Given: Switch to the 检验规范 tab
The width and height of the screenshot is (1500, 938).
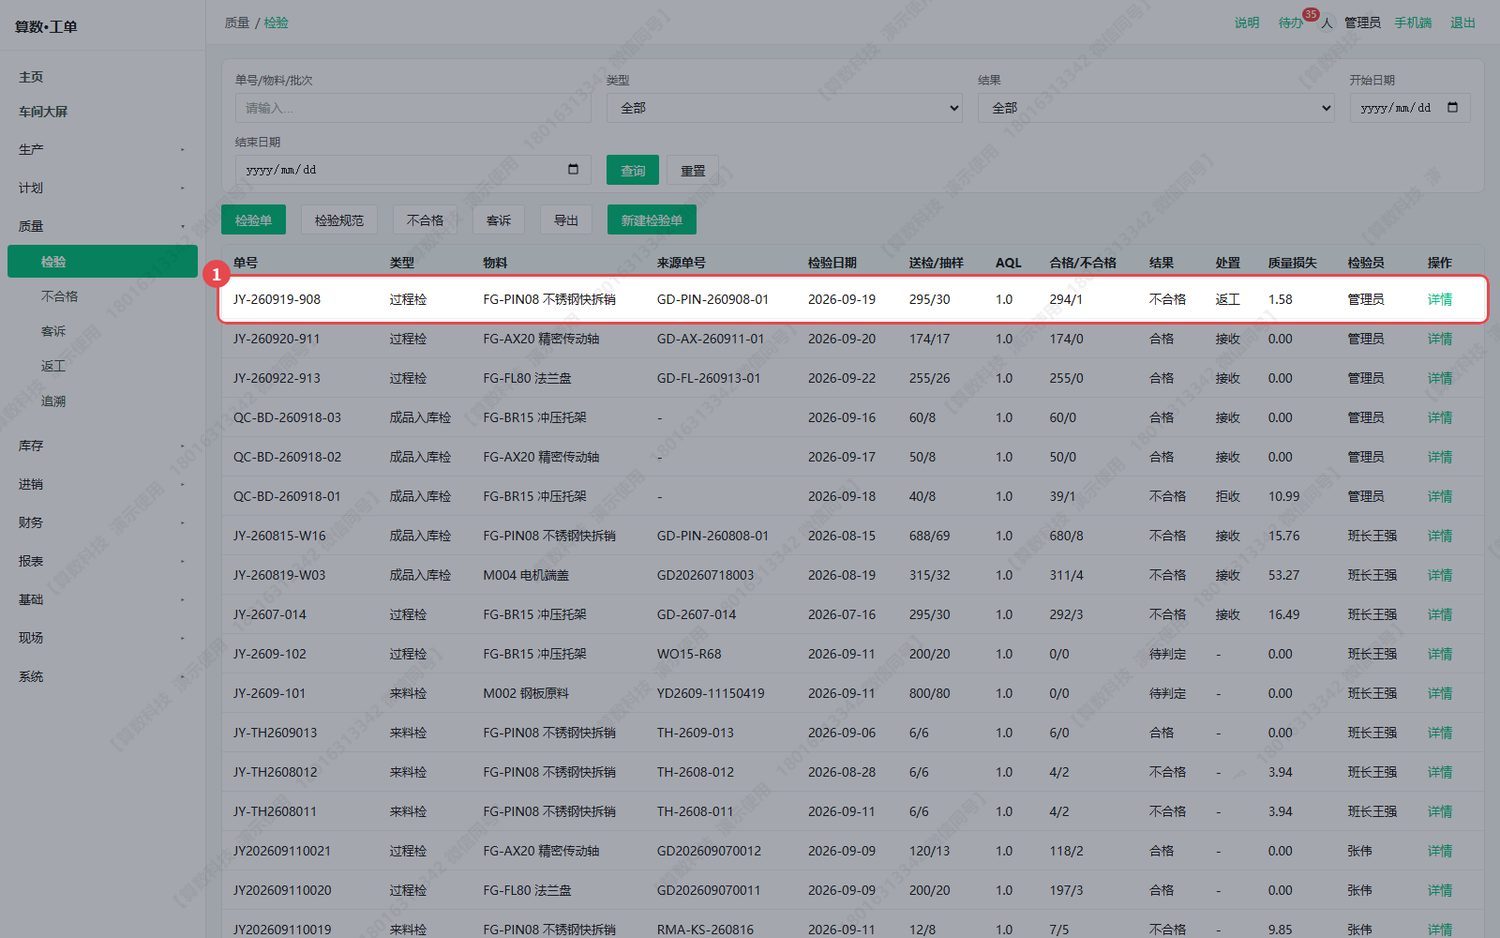Looking at the screenshot, I should (x=339, y=220).
